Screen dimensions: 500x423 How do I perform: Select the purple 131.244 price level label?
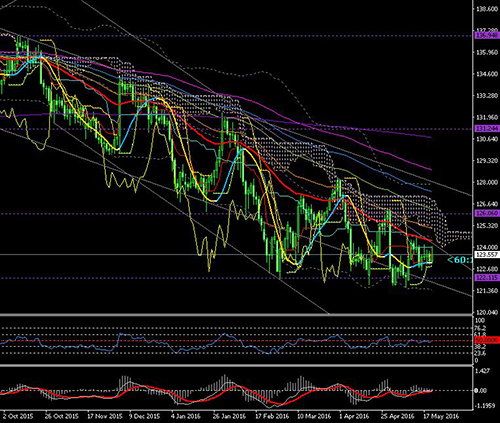pyautogui.click(x=486, y=129)
